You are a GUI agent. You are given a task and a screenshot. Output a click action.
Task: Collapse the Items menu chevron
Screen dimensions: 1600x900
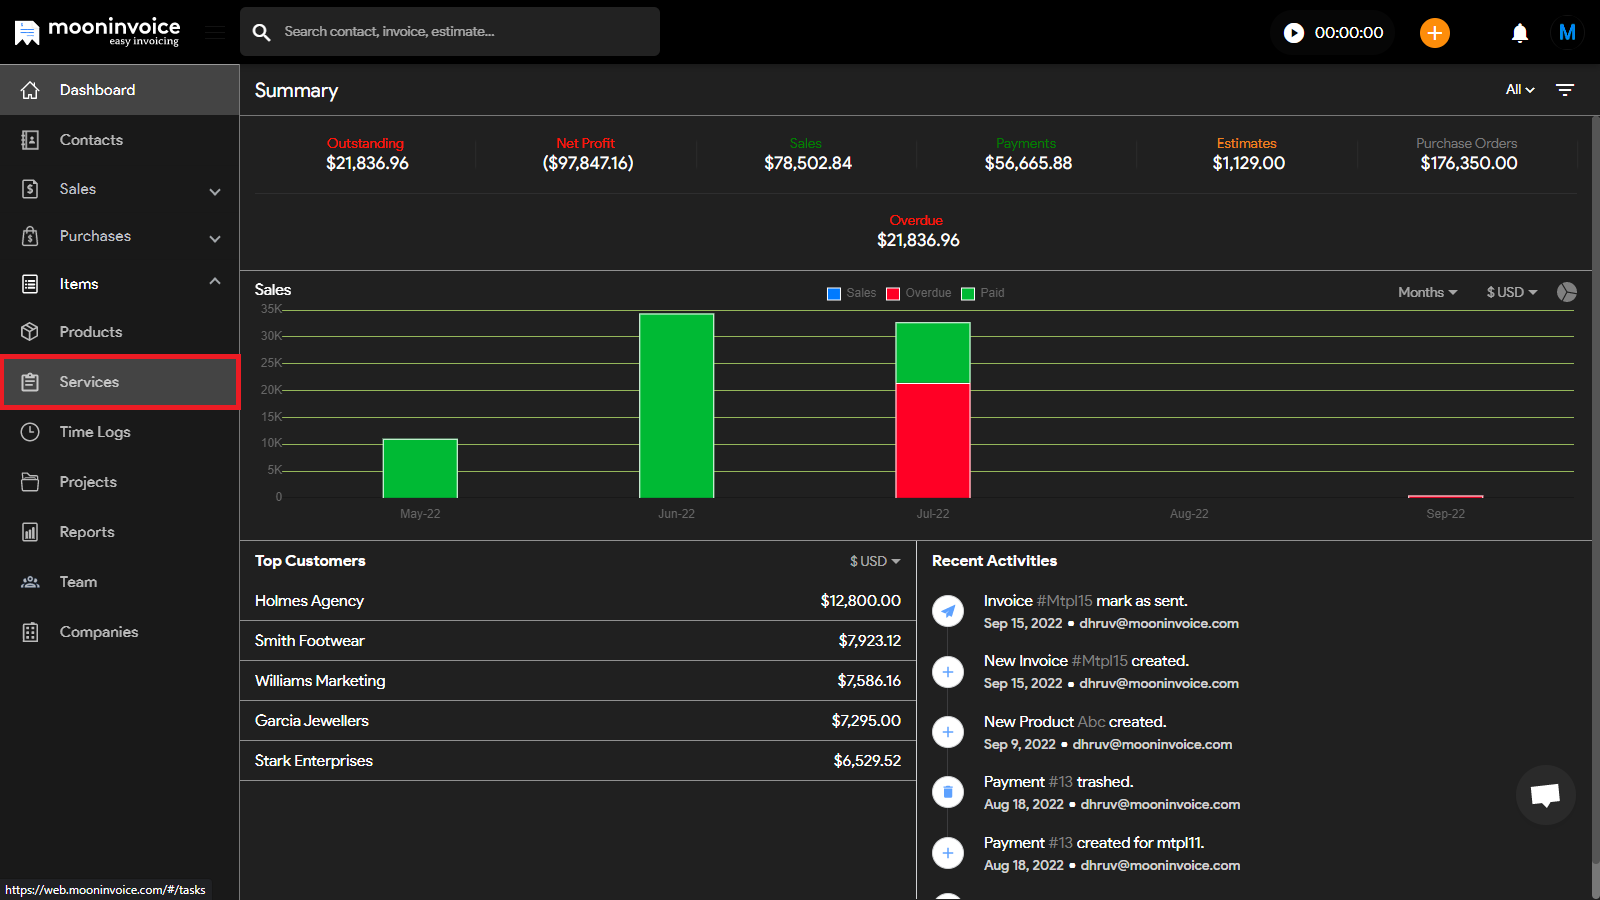click(x=215, y=282)
